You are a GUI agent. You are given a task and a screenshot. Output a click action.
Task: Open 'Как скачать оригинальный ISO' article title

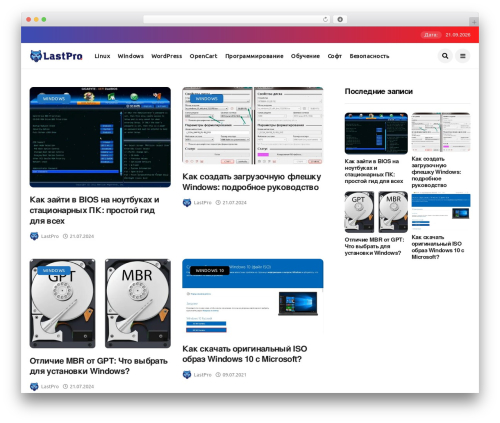pyautogui.click(x=245, y=354)
